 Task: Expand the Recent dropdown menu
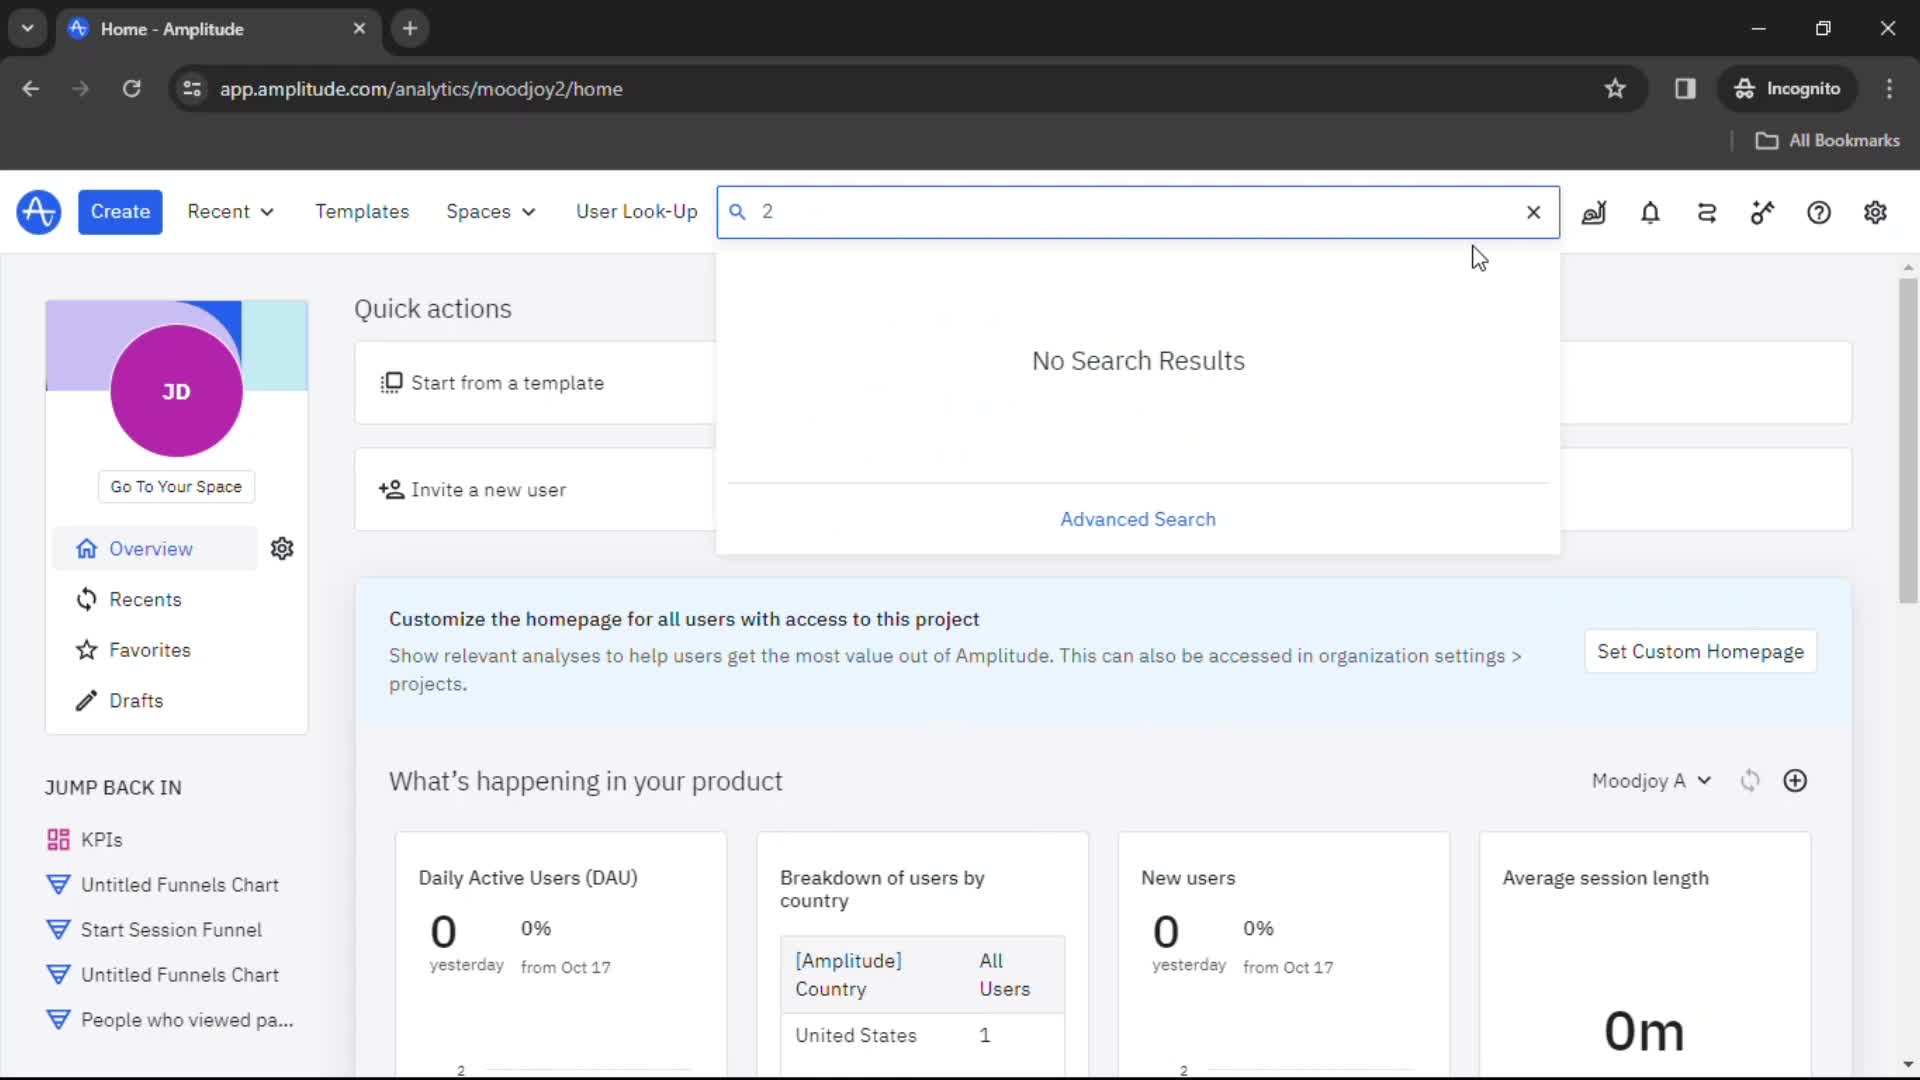[x=231, y=211]
